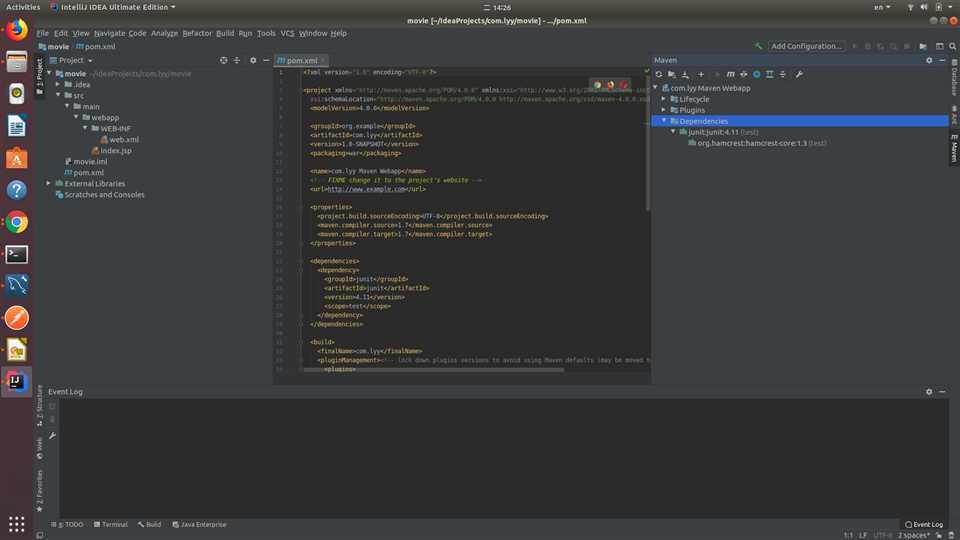Expand External Libraries node
This screenshot has height=540, width=960.
pyautogui.click(x=49, y=184)
